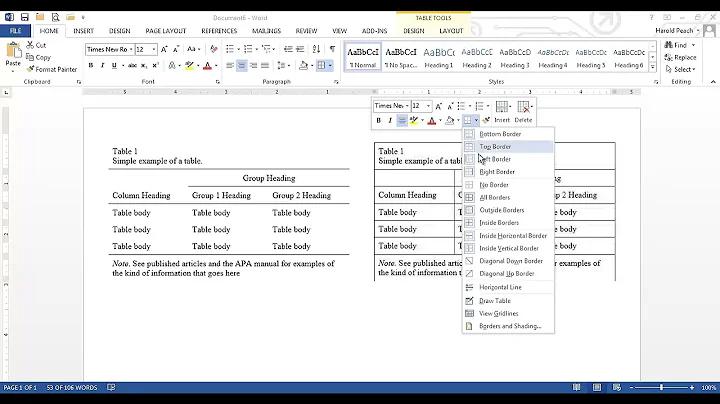
Task: Switch to the PAGE LAYOUT tab
Action: (x=166, y=31)
